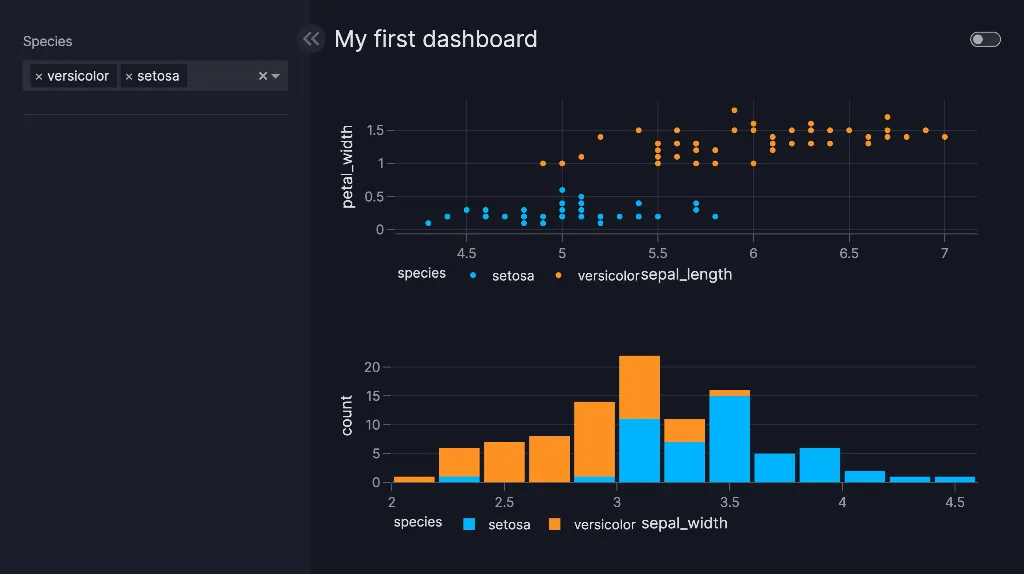This screenshot has height=574, width=1024.
Task: Select the tall blue bar at 3.5
Action: (x=729, y=438)
